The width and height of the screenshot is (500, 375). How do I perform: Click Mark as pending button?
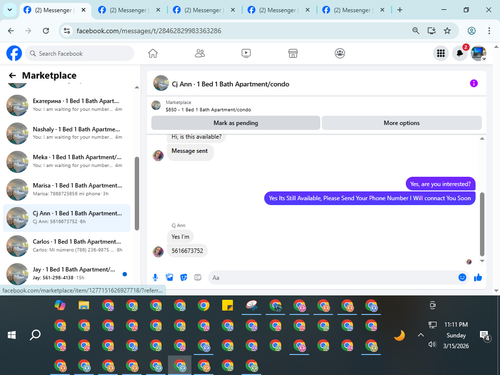236,123
